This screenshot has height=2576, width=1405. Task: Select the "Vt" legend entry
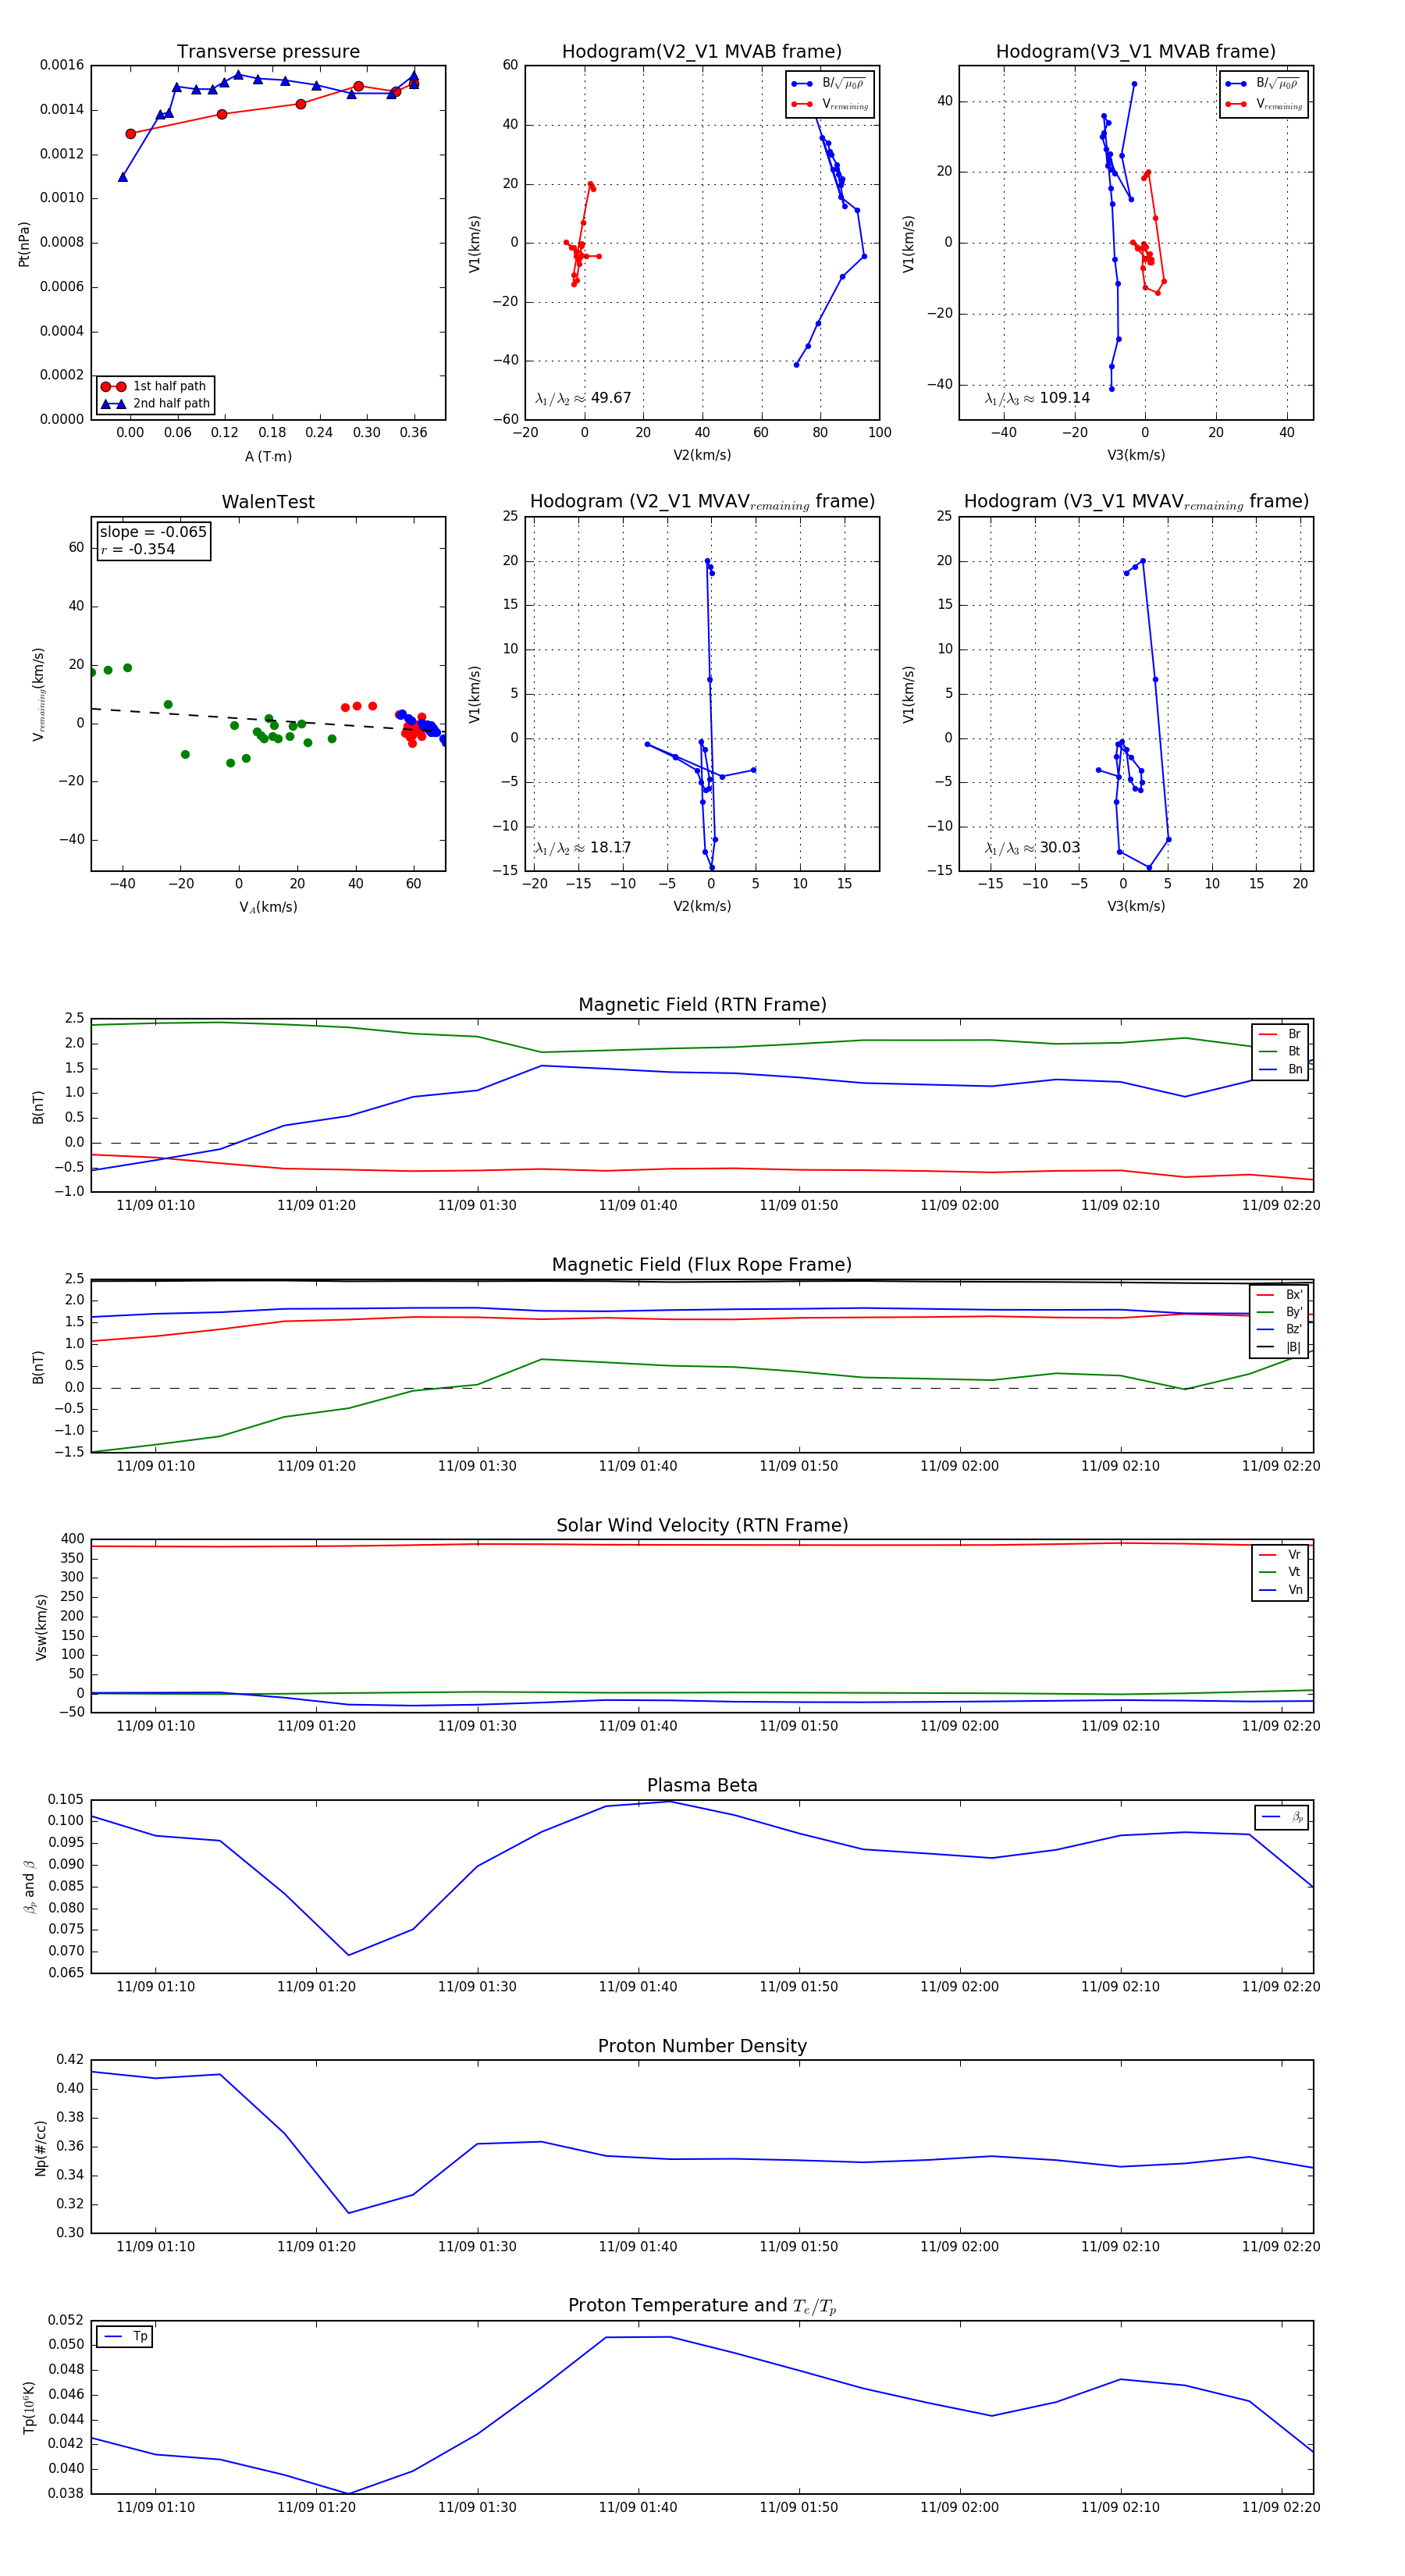click(x=1281, y=1572)
